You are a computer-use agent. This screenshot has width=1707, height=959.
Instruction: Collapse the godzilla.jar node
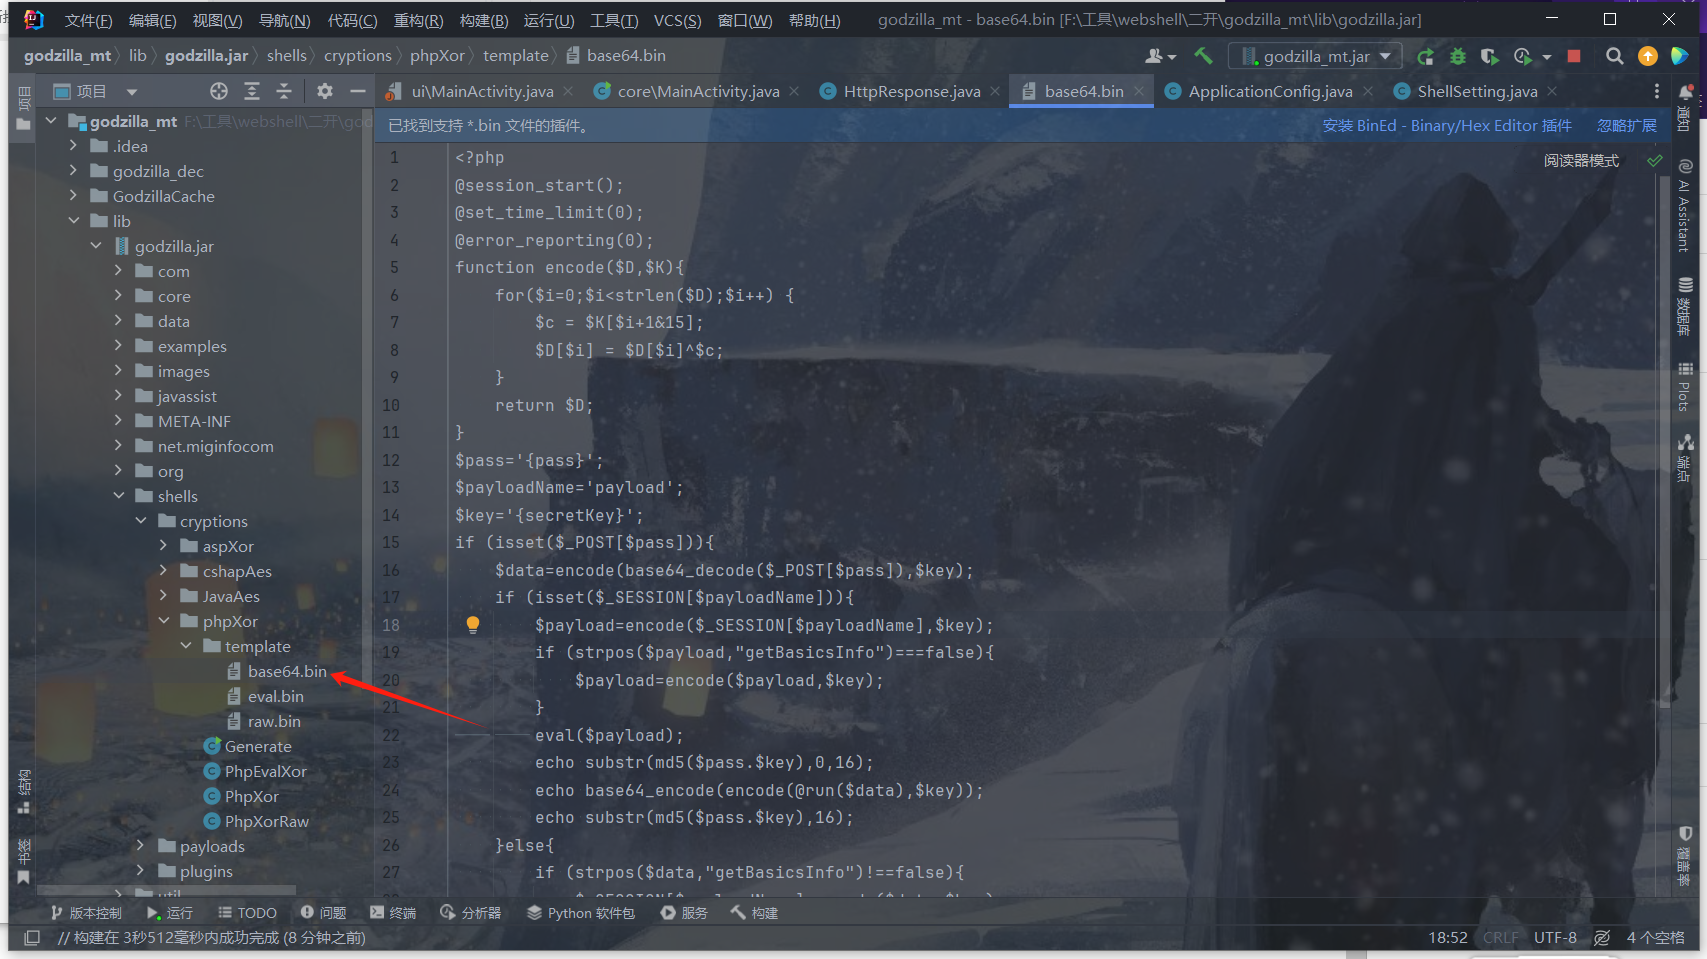[96, 246]
